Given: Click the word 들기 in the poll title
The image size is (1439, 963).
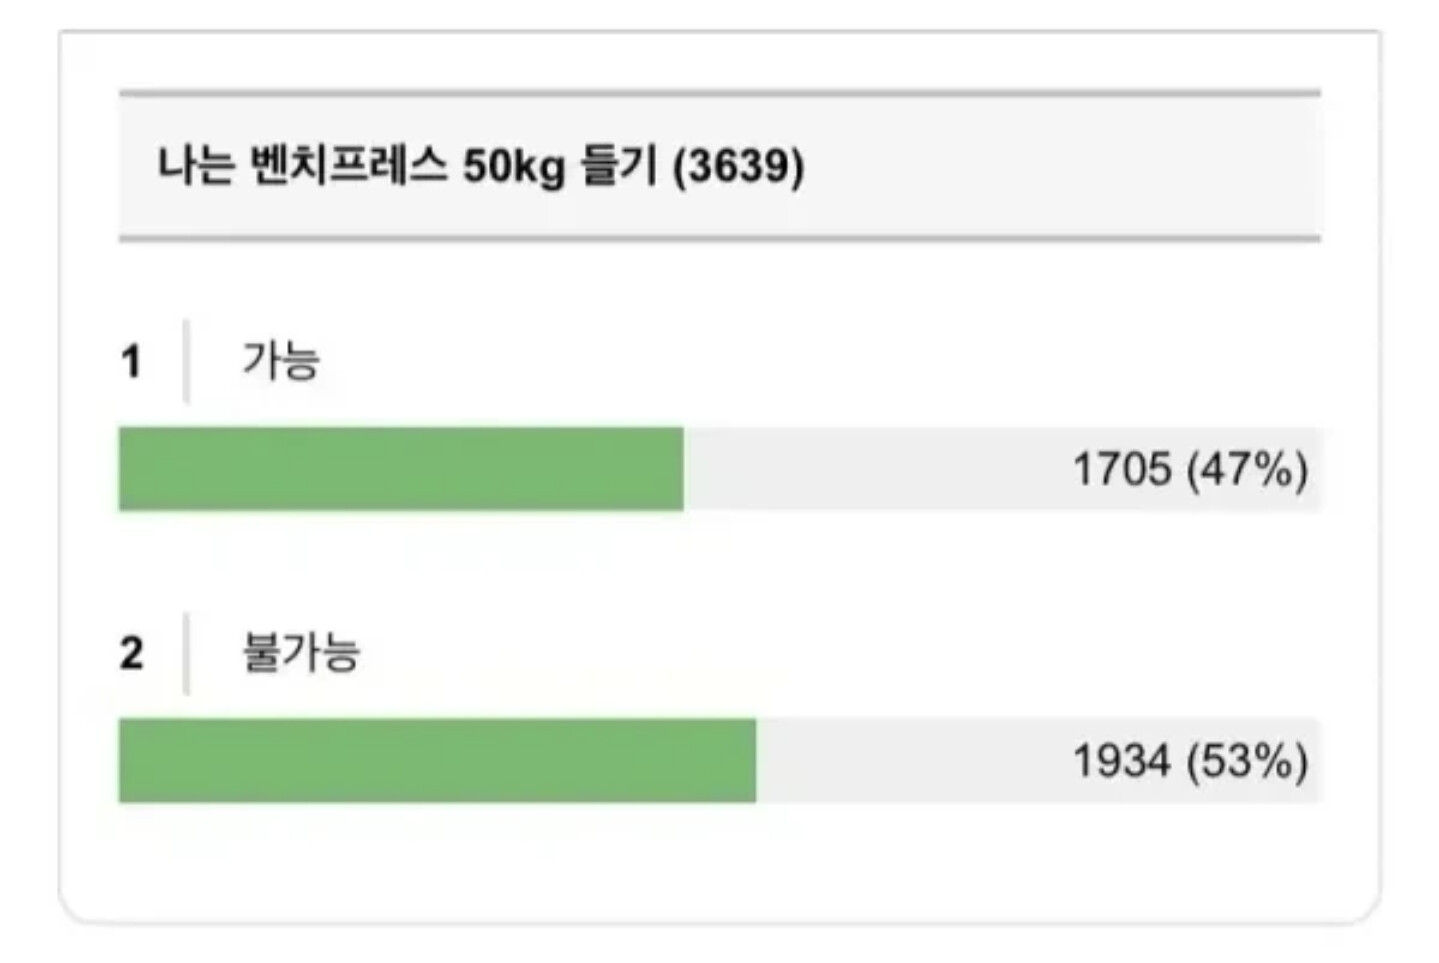Looking at the screenshot, I should 619,165.
